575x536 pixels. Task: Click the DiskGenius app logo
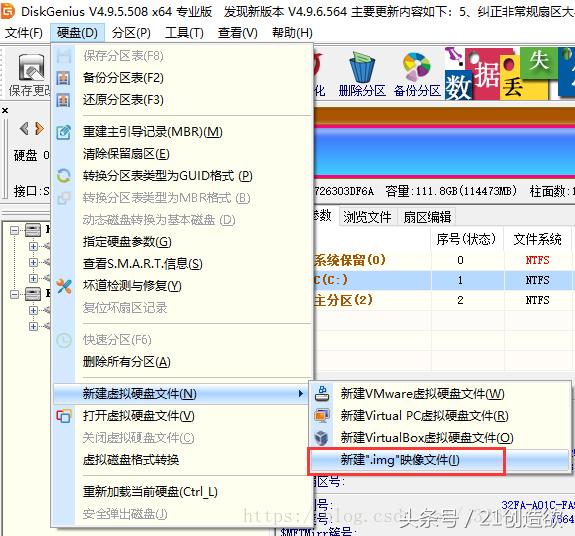pyautogui.click(x=7, y=11)
